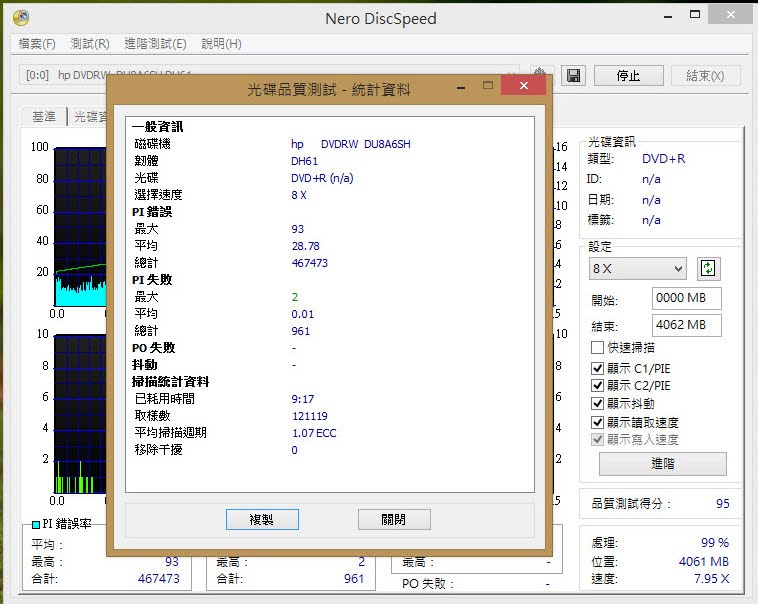Uncheck 顯示 C2/PIE checkbox

[597, 385]
